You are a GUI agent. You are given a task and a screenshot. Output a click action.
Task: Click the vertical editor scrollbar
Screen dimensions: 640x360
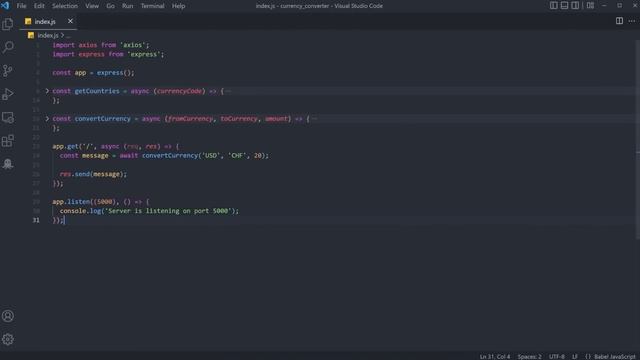(637, 139)
